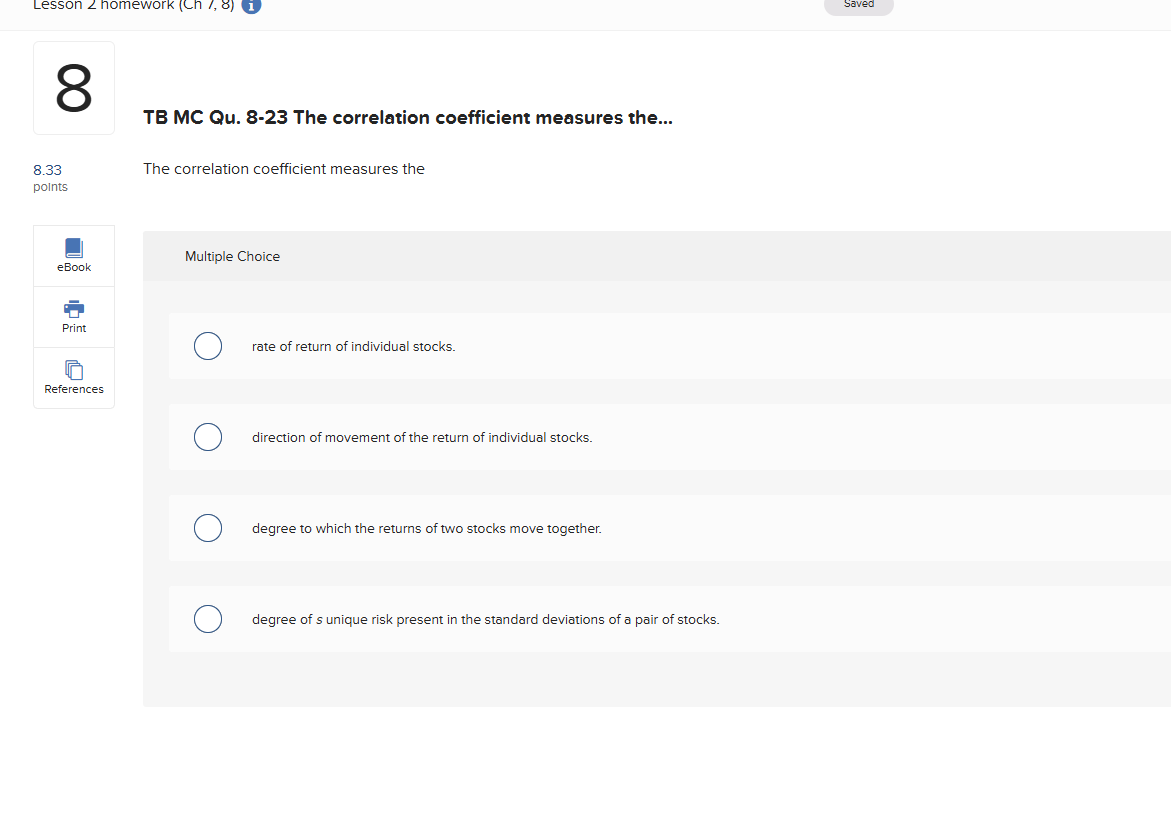This screenshot has width=1171, height=831.
Task: Click the prompt text 'The correlation coefficient measures the'
Action: 284,168
